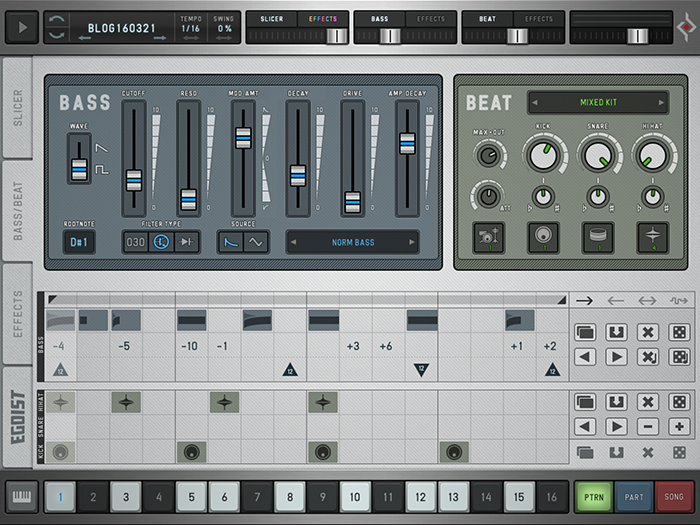Increase beat density with plus button
This screenshot has height=525, width=700.
pyautogui.click(x=679, y=427)
